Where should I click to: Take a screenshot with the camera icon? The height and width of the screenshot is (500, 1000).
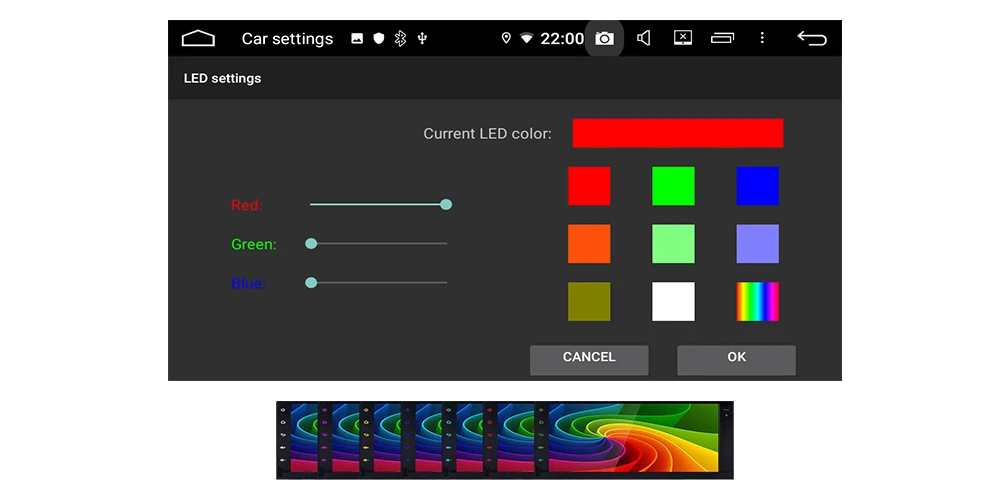pyautogui.click(x=604, y=38)
